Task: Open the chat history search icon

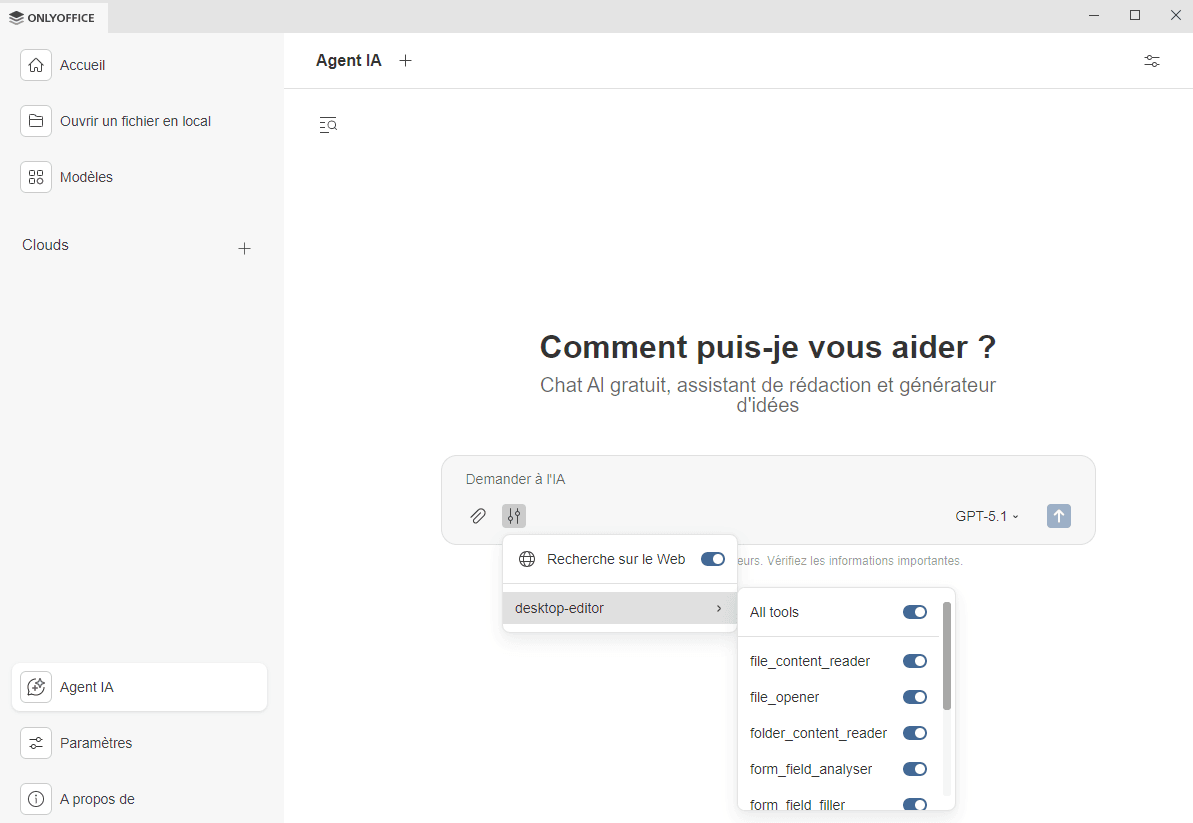Action: click(x=328, y=125)
